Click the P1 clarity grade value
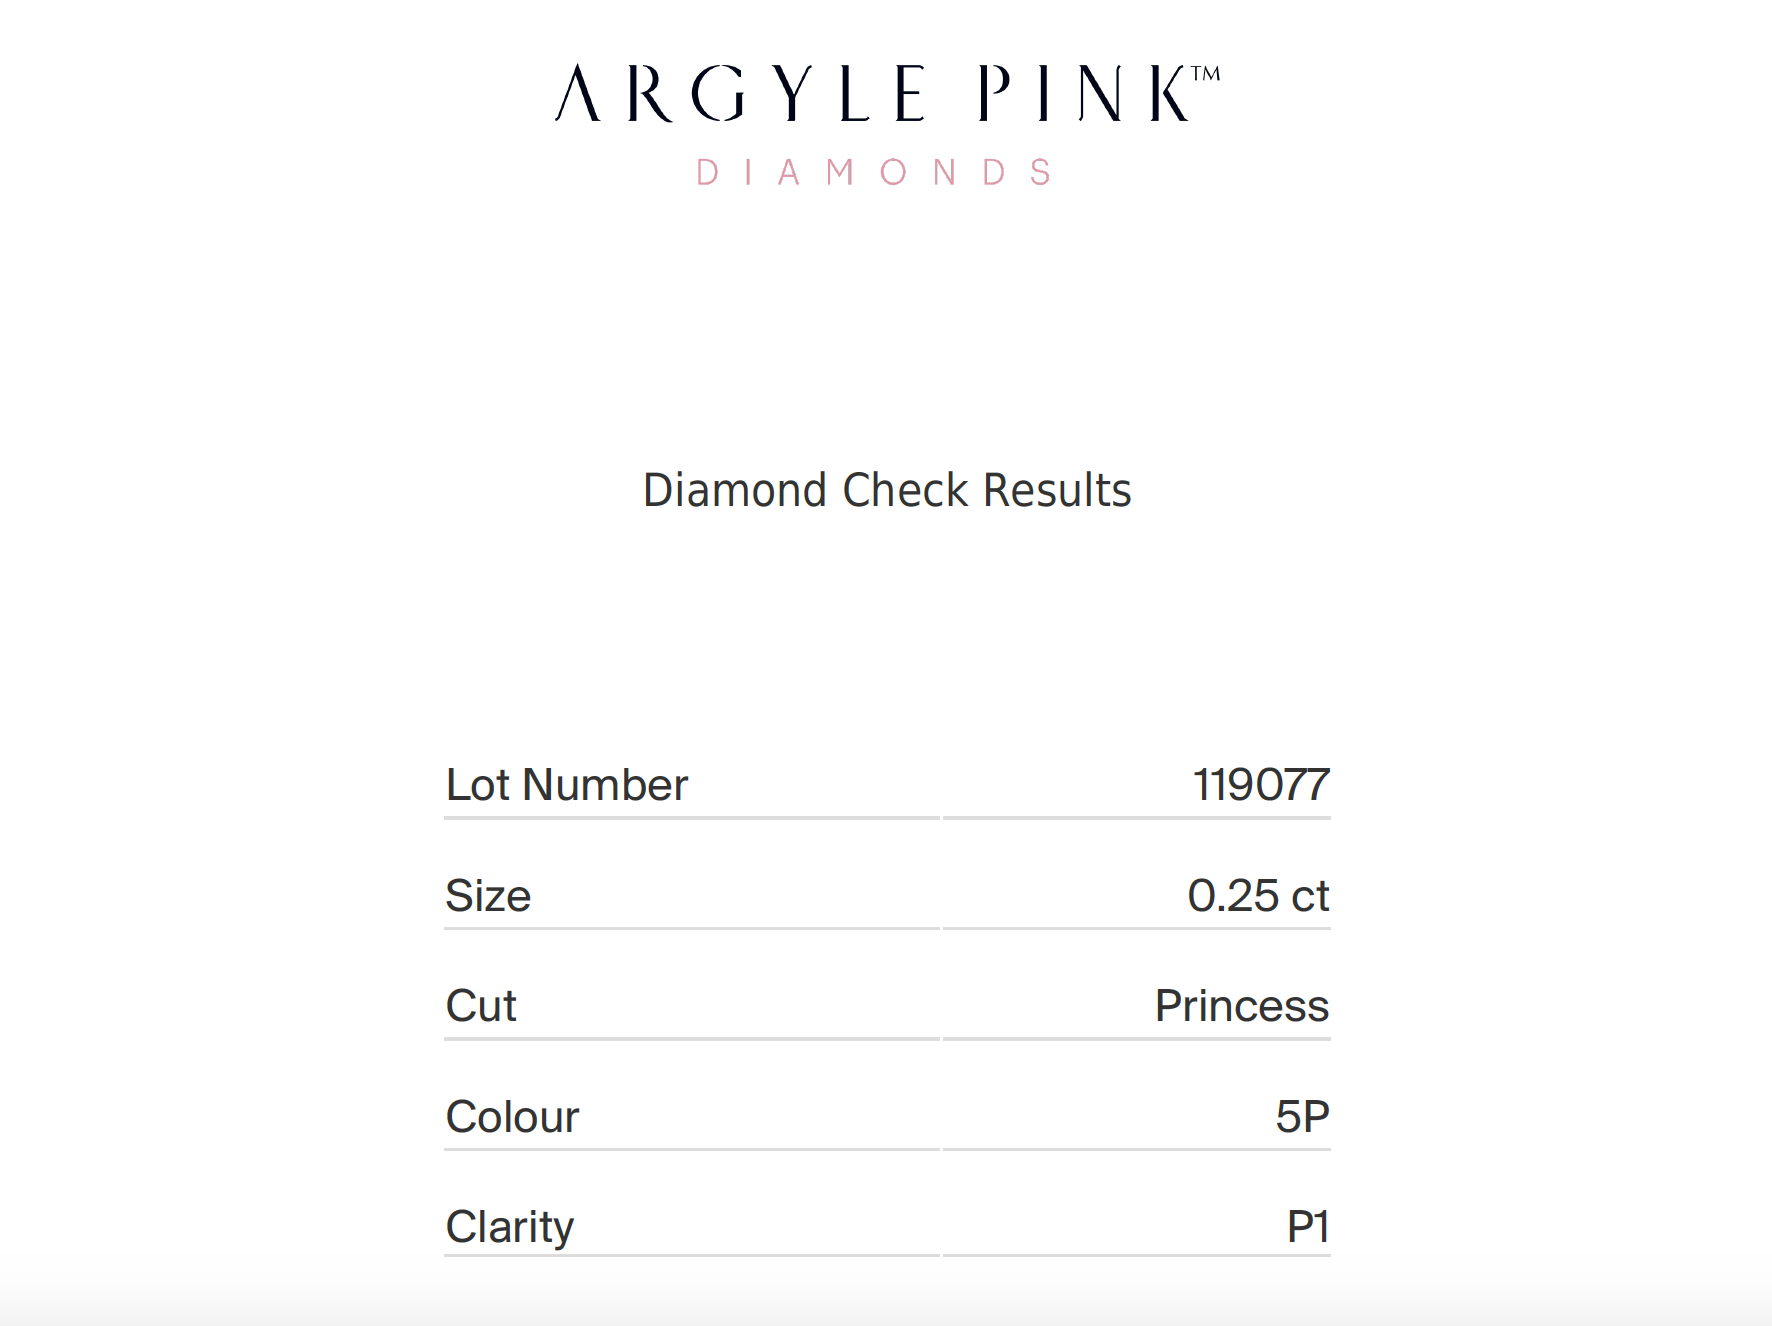 (1308, 1227)
